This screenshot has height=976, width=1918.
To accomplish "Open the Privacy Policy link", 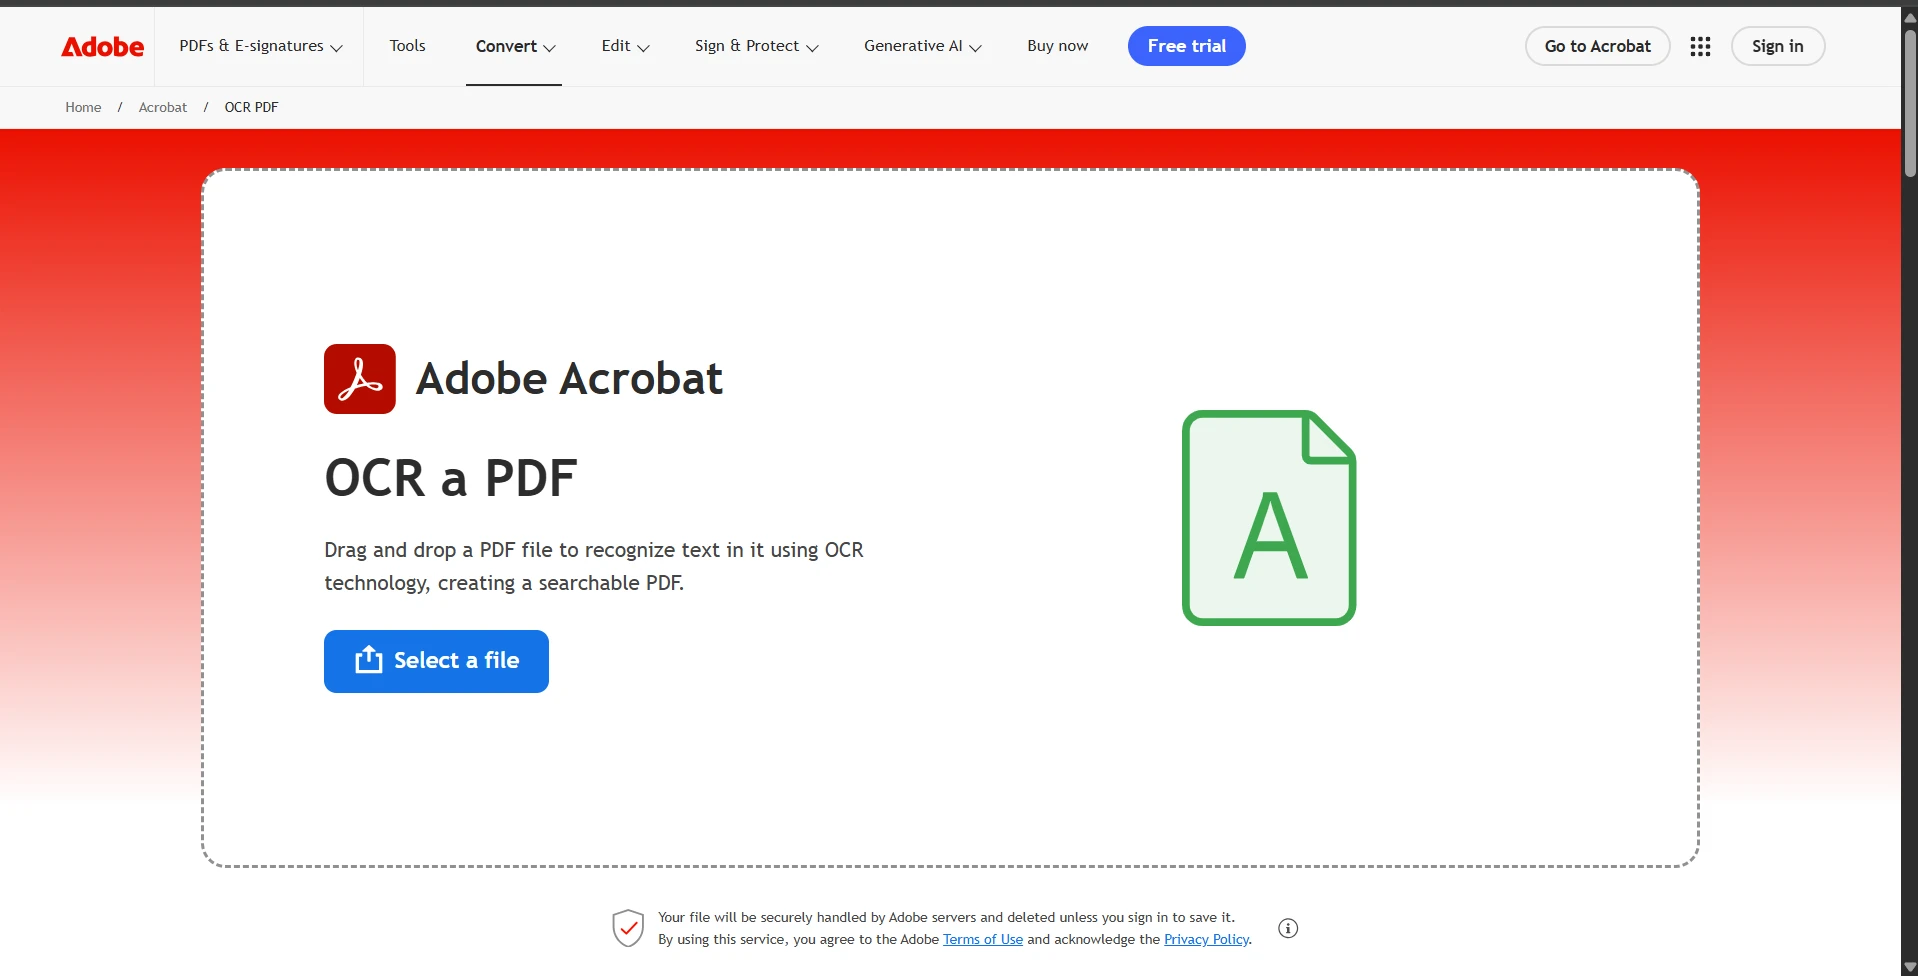I will click(x=1206, y=939).
